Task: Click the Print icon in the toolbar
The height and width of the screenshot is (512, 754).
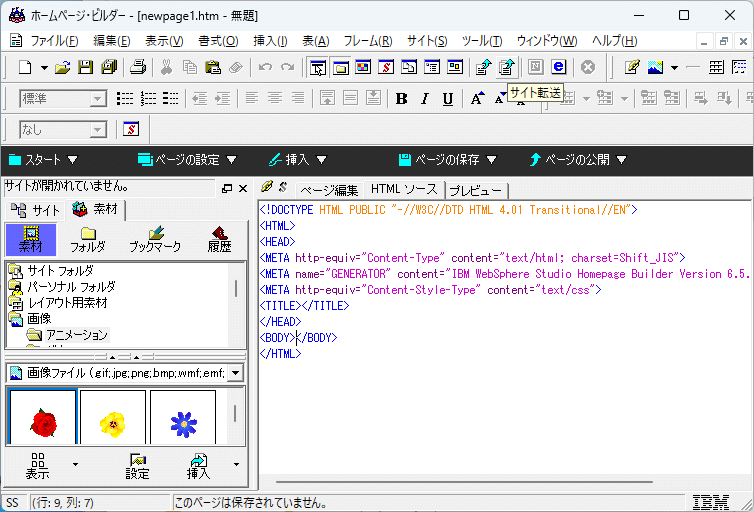Action: (x=138, y=67)
